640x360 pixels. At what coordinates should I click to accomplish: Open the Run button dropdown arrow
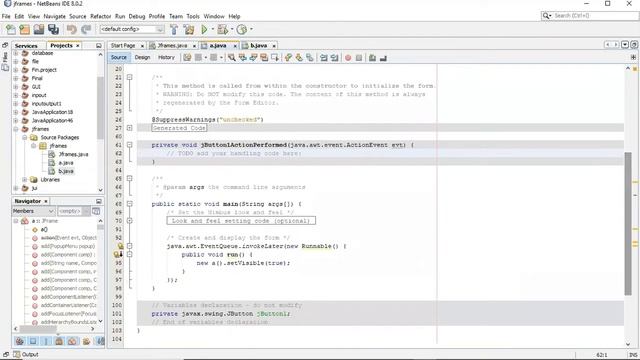212,29
